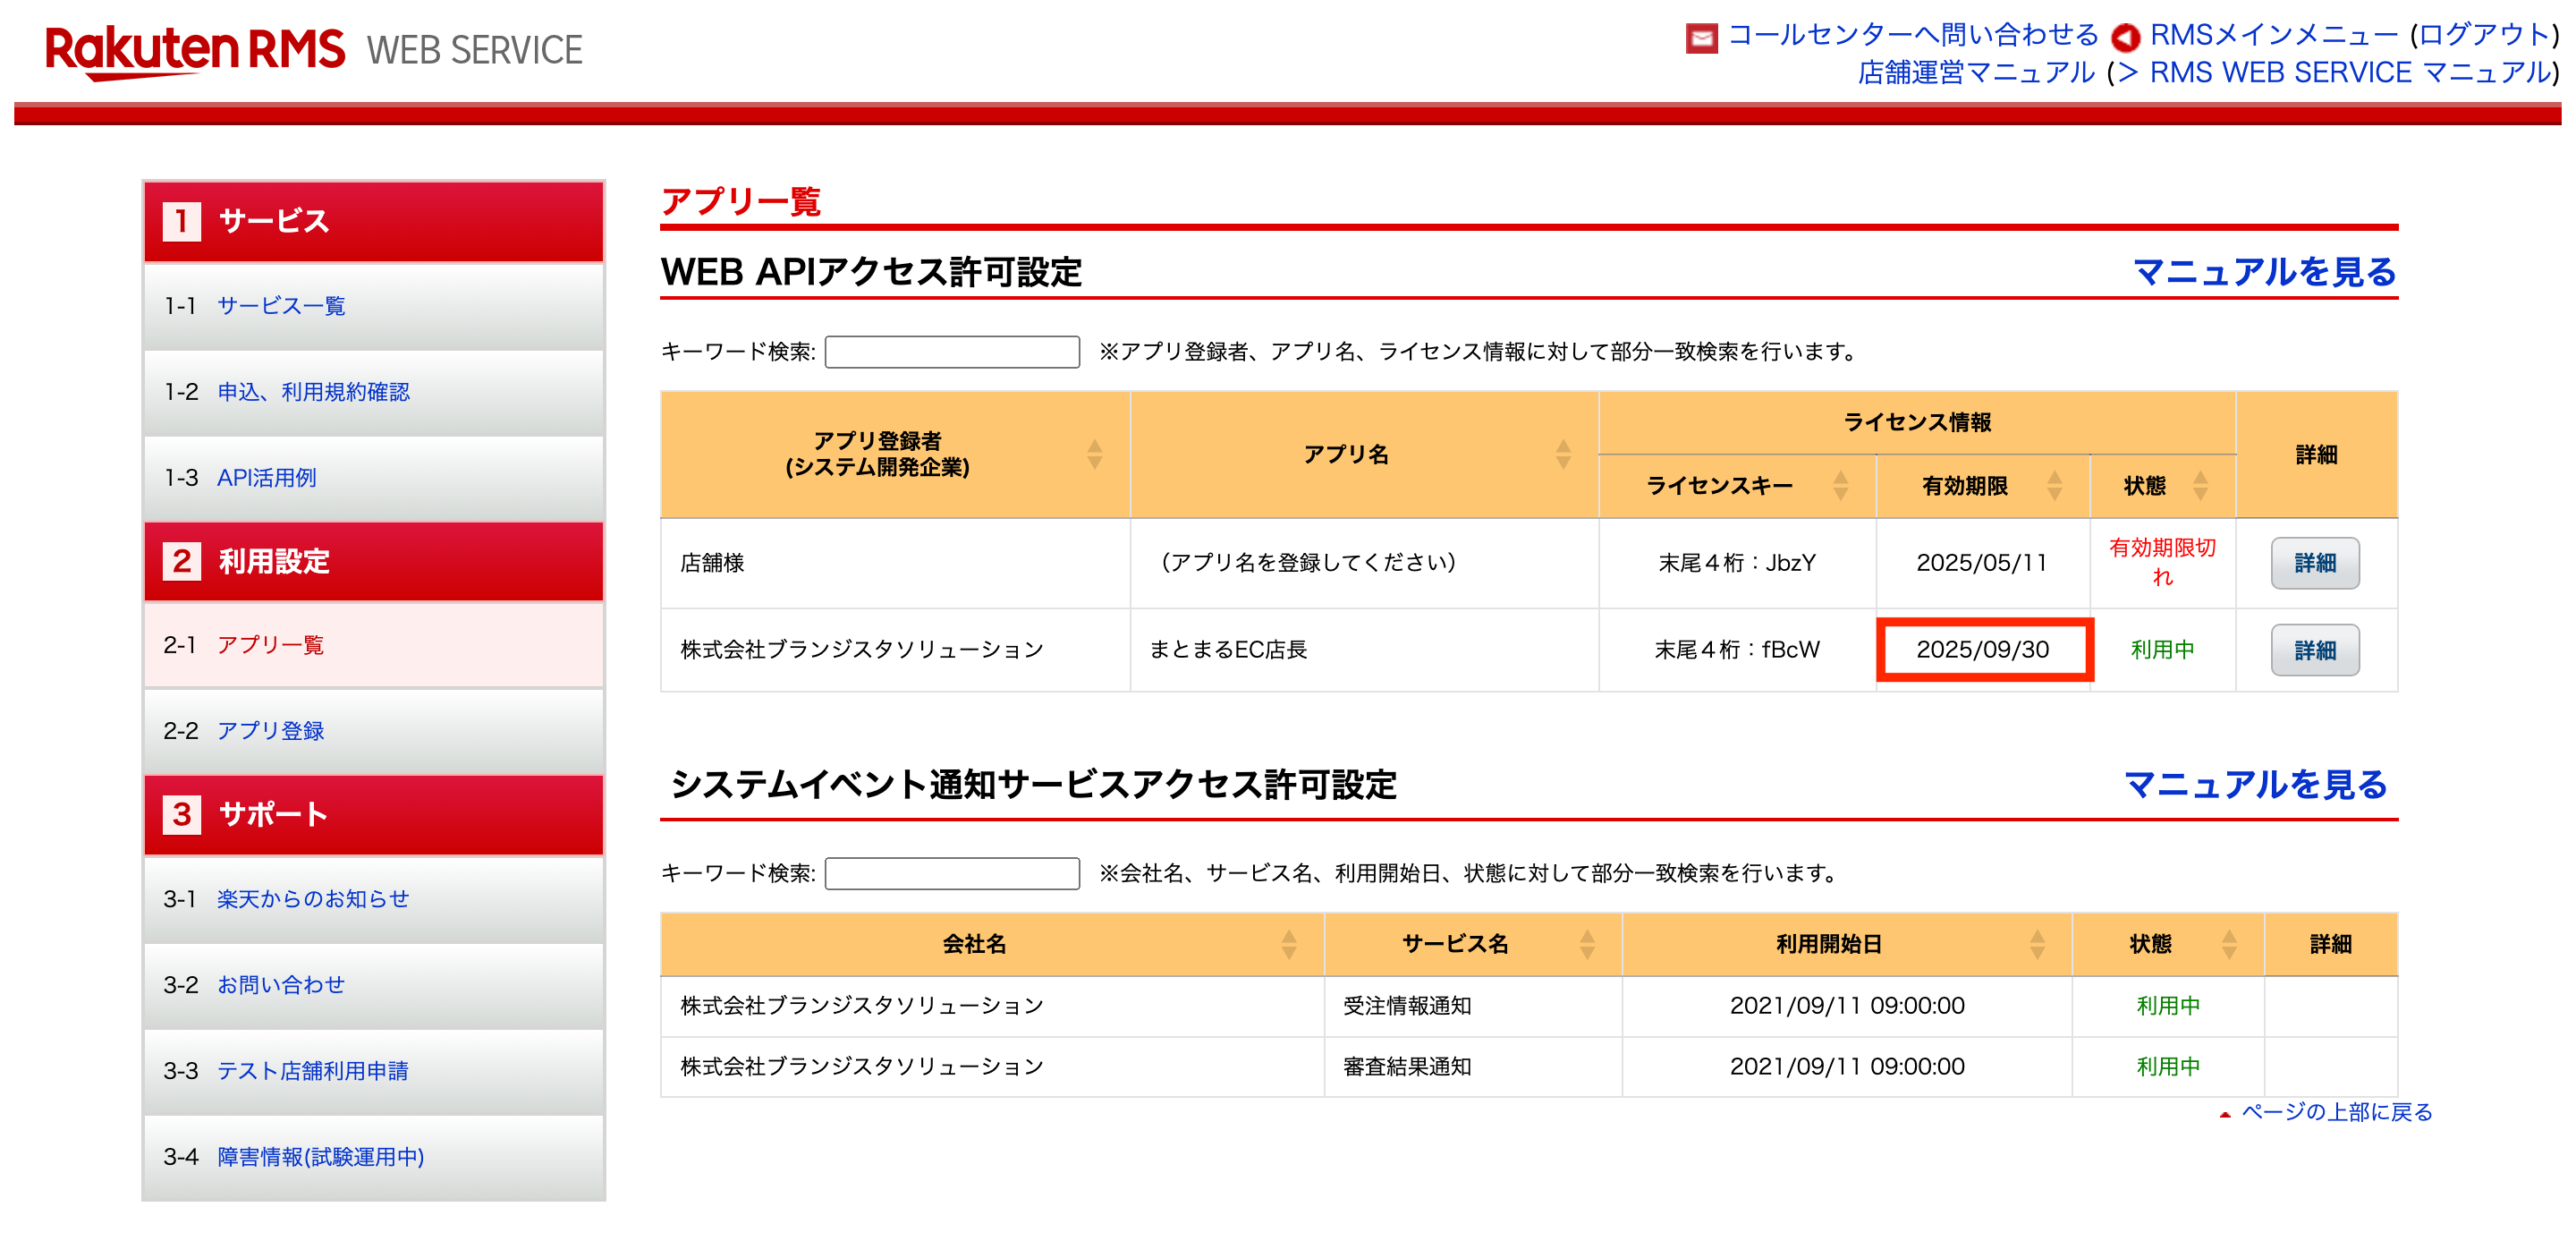The image size is (2576, 1258).
Task: Open アプリ登録 in sidebar
Action: pos(270,731)
